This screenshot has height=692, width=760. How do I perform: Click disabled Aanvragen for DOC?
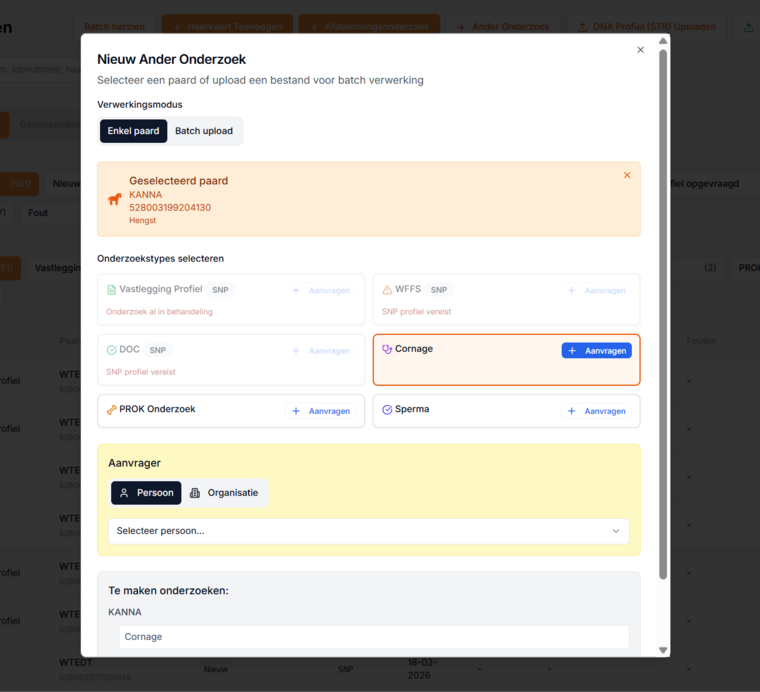click(x=321, y=350)
